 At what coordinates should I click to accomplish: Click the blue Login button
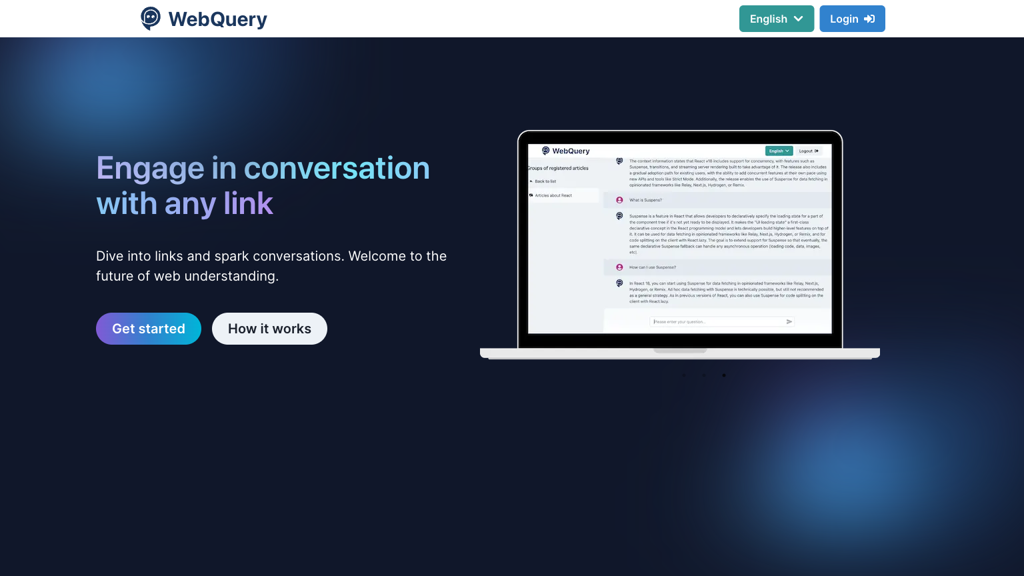click(x=852, y=19)
